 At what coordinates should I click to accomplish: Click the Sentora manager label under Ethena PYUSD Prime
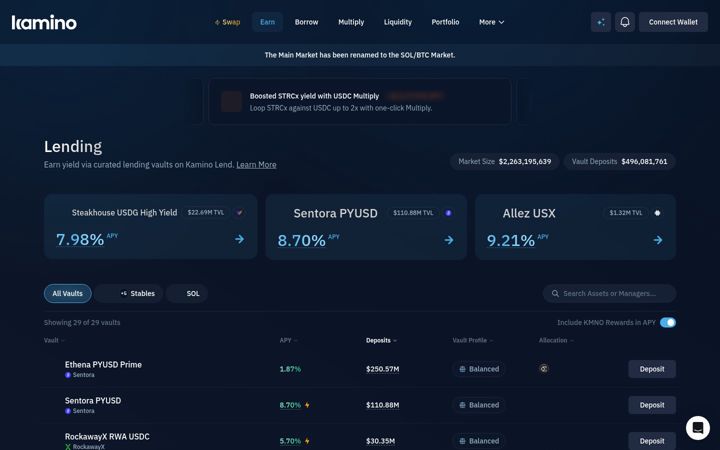pos(80,375)
